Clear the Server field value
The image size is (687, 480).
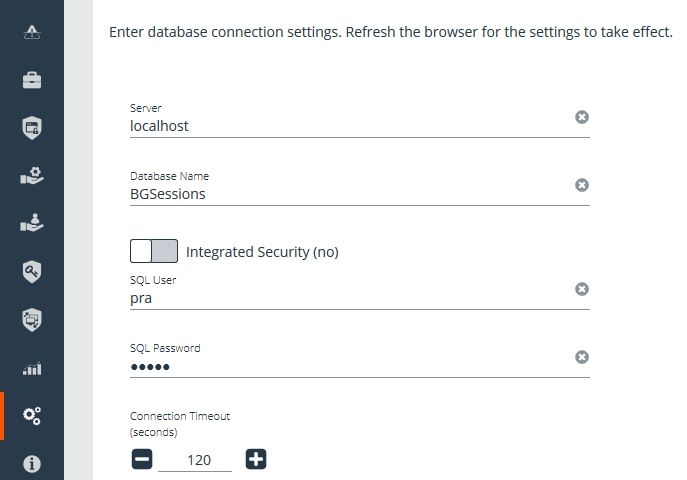pos(581,117)
